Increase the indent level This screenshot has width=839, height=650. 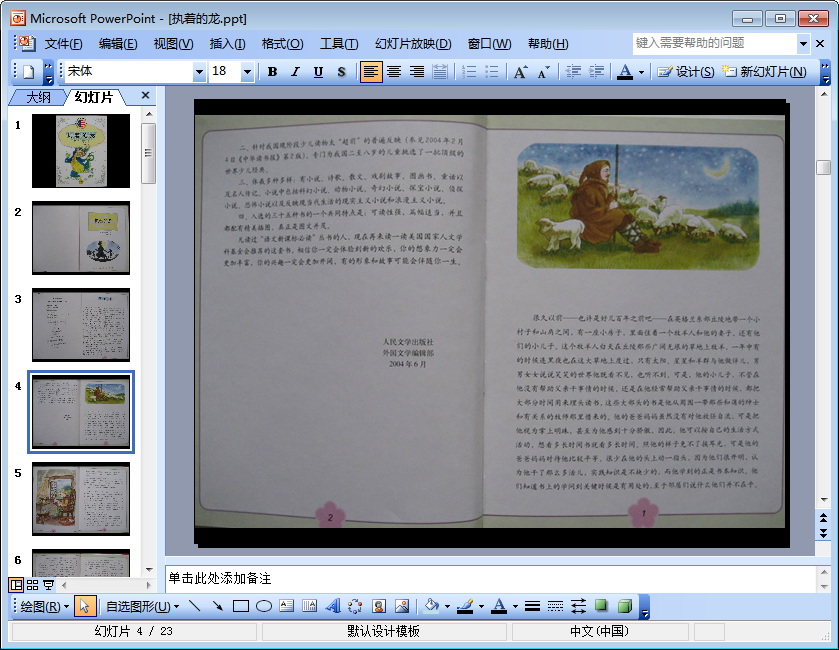pyautogui.click(x=596, y=72)
